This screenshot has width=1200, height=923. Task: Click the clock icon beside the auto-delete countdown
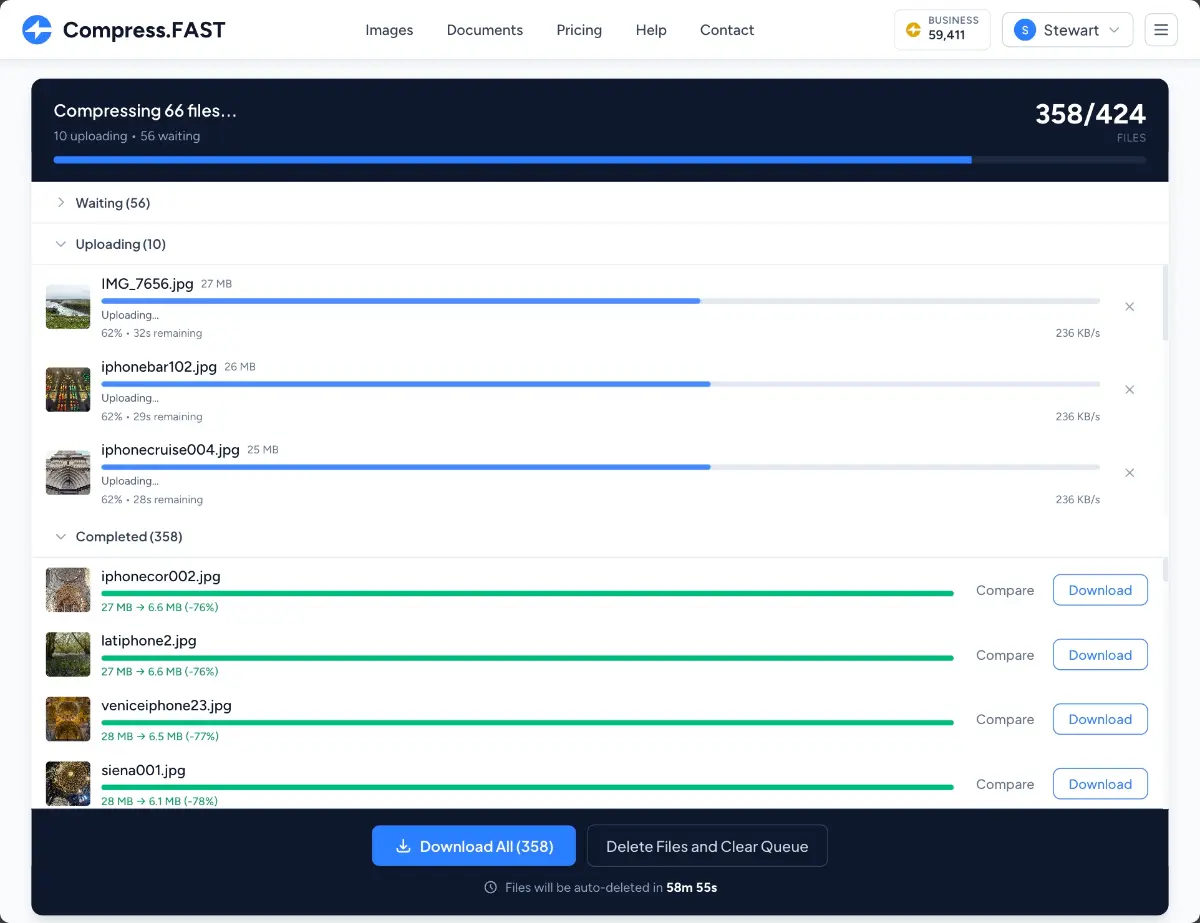[x=490, y=887]
